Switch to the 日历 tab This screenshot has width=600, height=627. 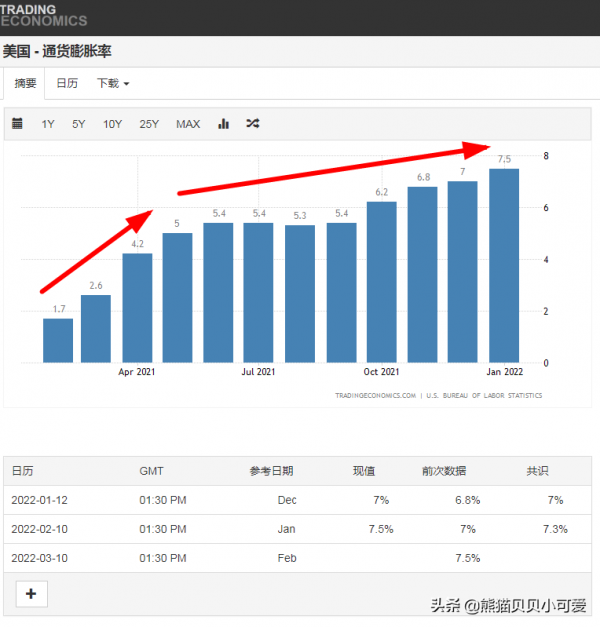(67, 83)
